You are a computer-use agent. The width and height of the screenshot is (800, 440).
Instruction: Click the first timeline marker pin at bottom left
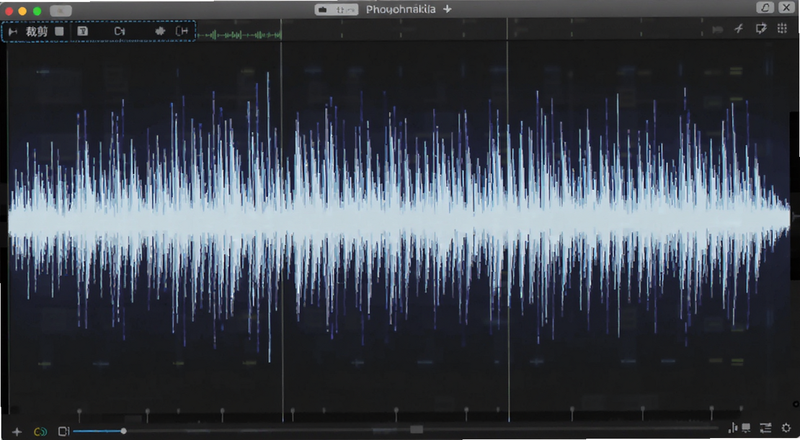pyautogui.click(x=79, y=414)
